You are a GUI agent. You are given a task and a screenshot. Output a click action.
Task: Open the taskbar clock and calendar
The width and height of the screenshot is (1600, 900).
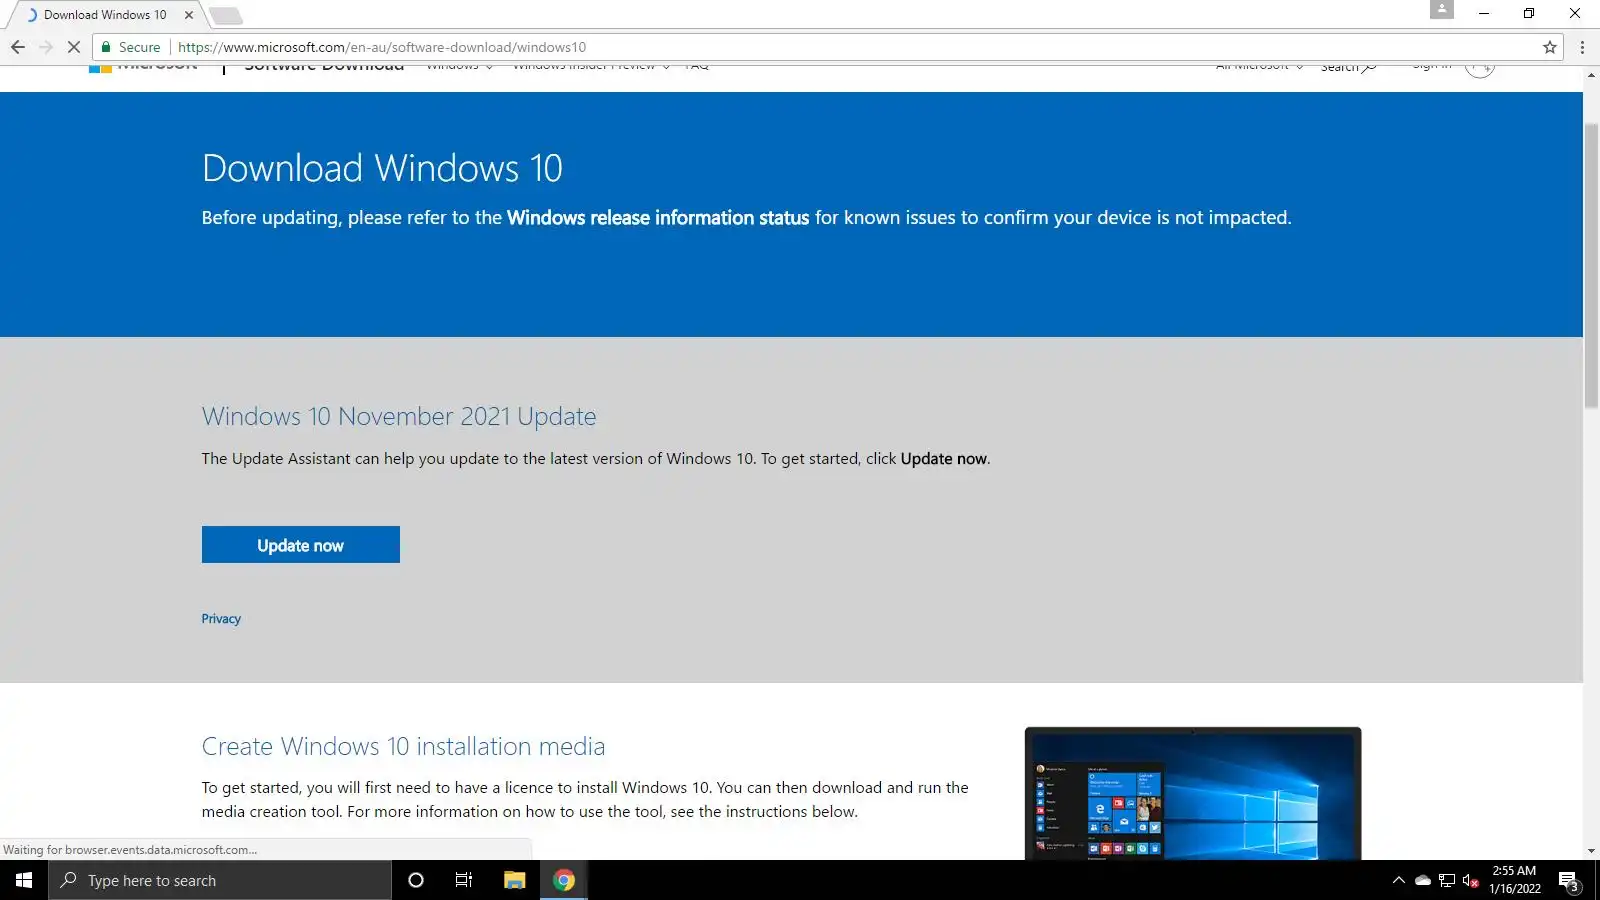[x=1514, y=880]
